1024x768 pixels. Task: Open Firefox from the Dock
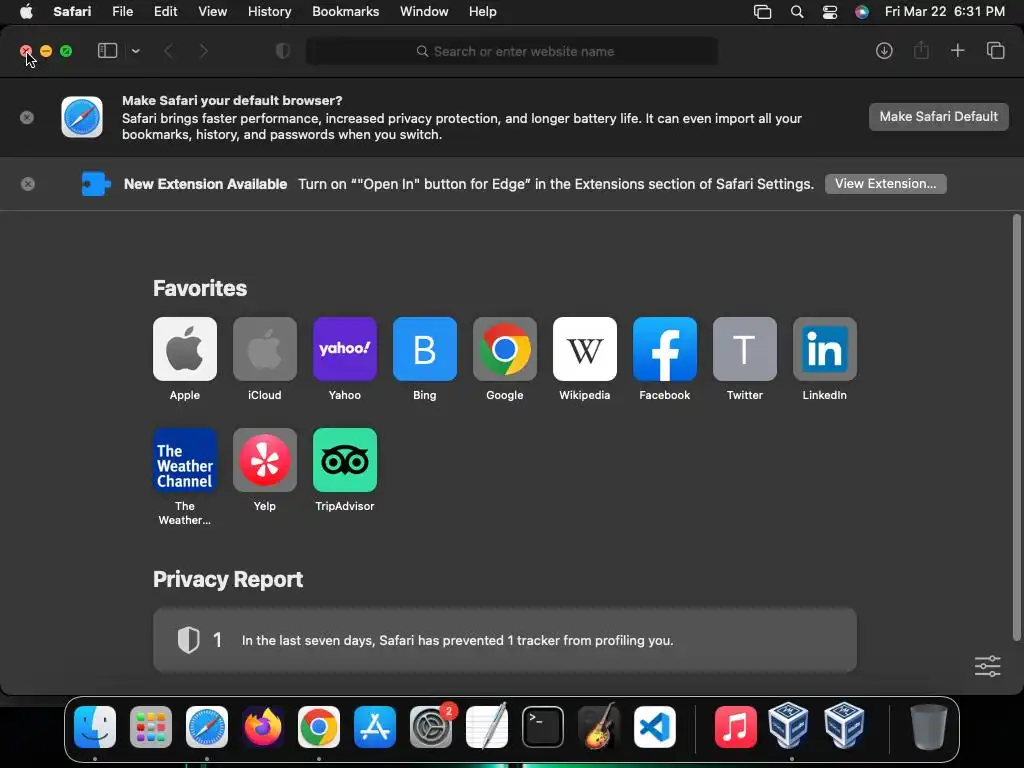(263, 727)
